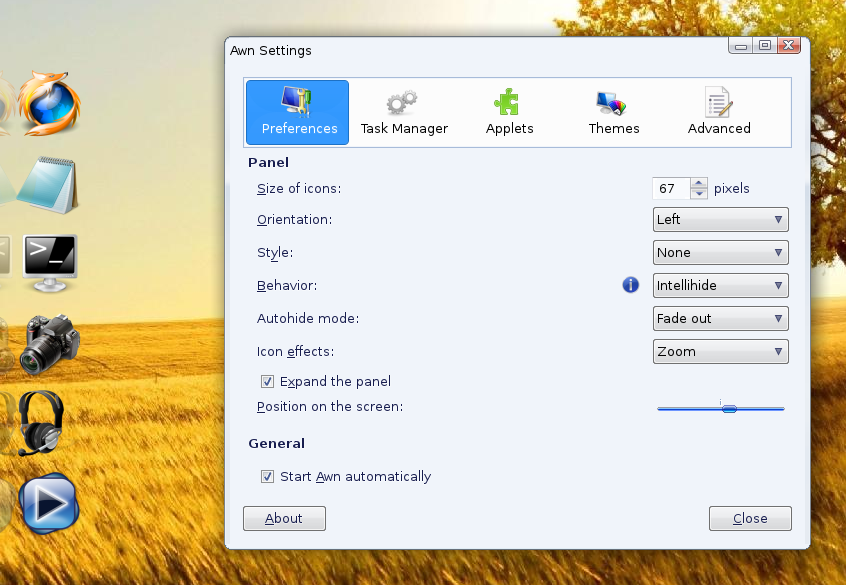
Task: Switch to the Themes tab
Action: tap(613, 112)
